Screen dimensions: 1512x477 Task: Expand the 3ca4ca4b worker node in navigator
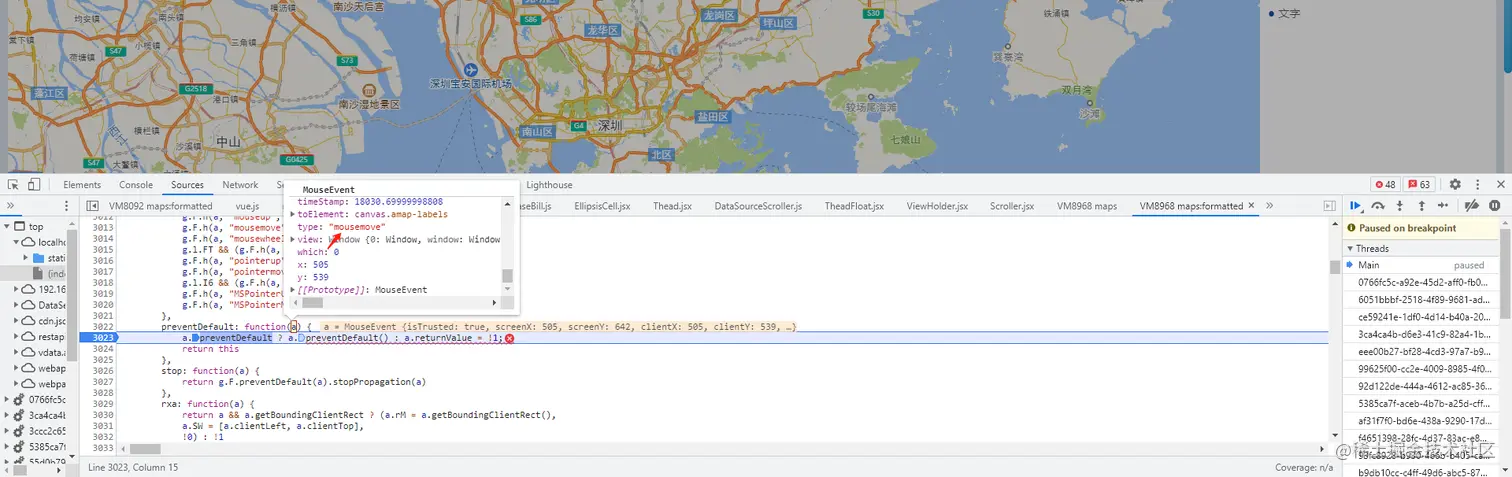tap(8, 415)
